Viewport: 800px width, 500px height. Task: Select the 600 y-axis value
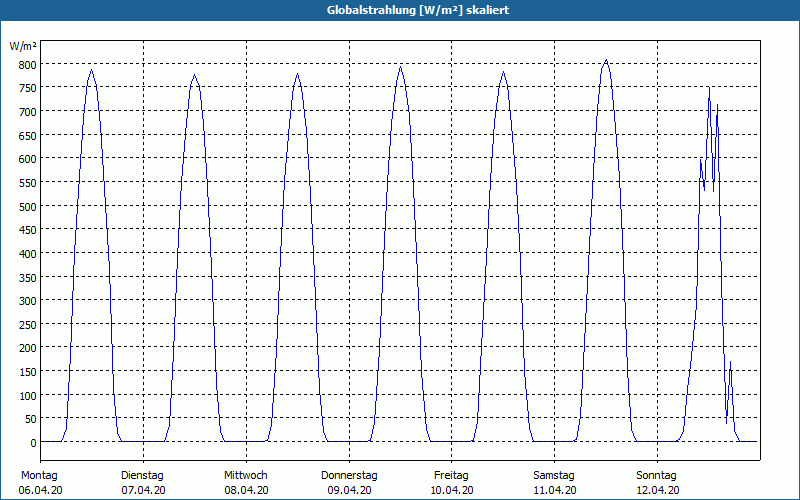click(28, 159)
